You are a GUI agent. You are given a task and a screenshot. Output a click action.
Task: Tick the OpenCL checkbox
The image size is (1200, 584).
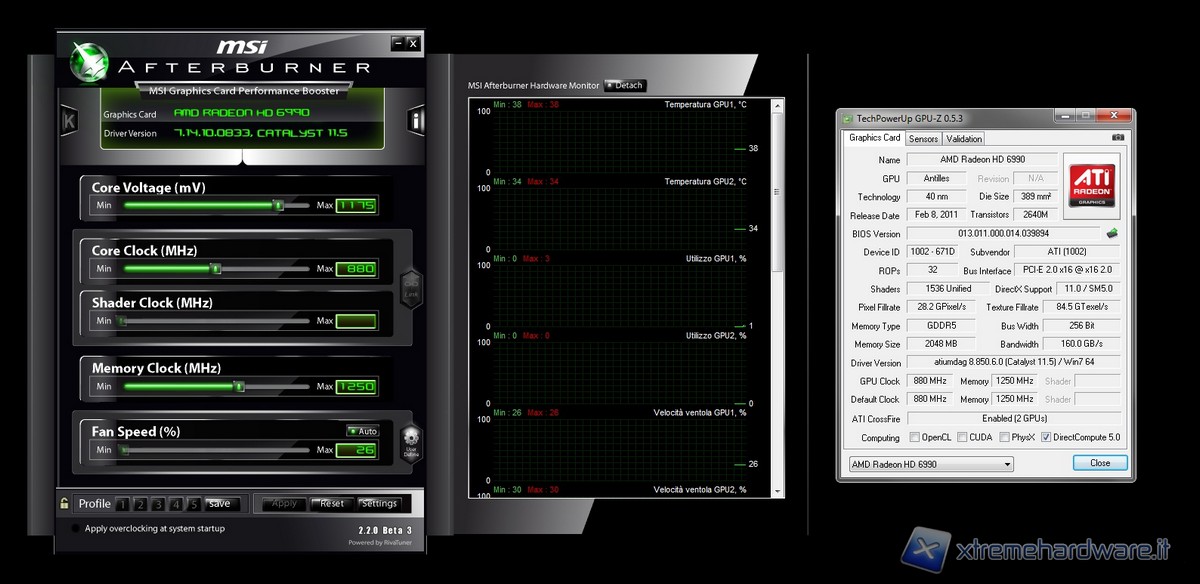point(914,437)
